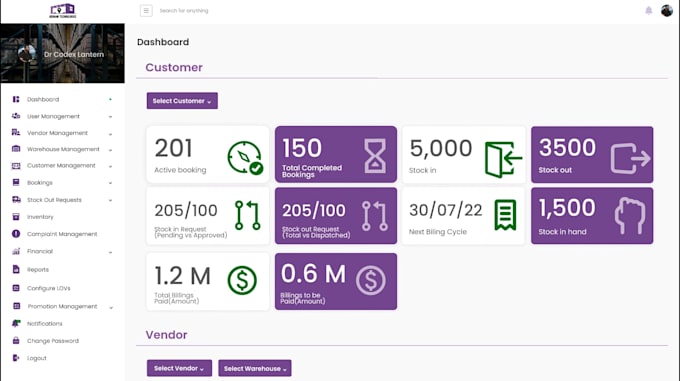Click the Reports document icon
This screenshot has height=381, width=680.
16,270
